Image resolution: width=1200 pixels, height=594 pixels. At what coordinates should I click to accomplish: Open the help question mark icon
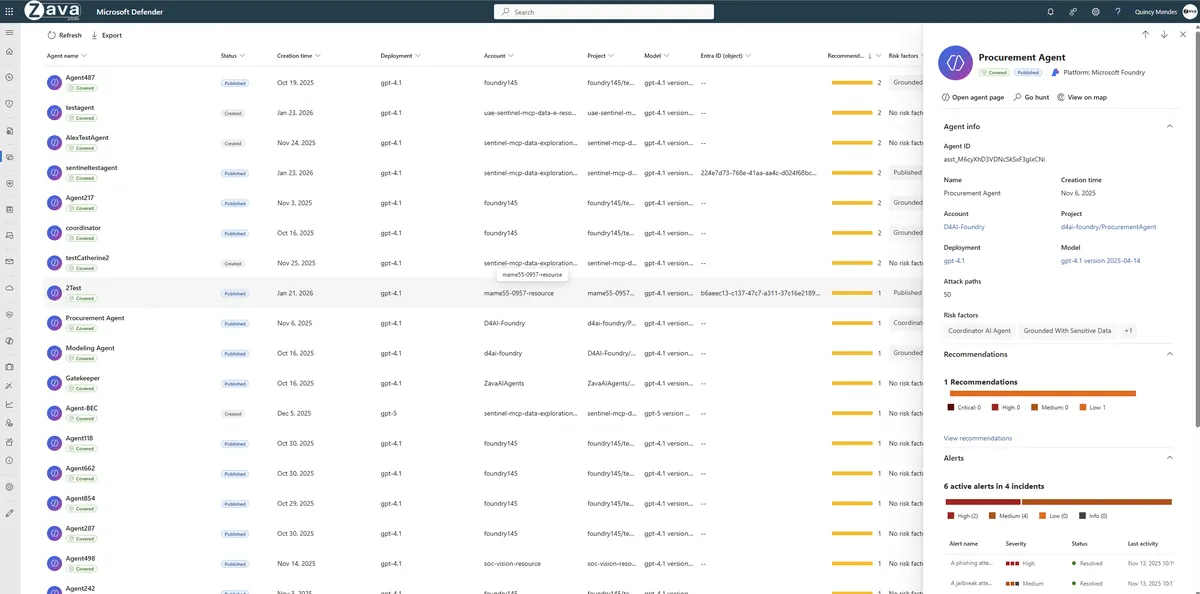(x=1118, y=12)
